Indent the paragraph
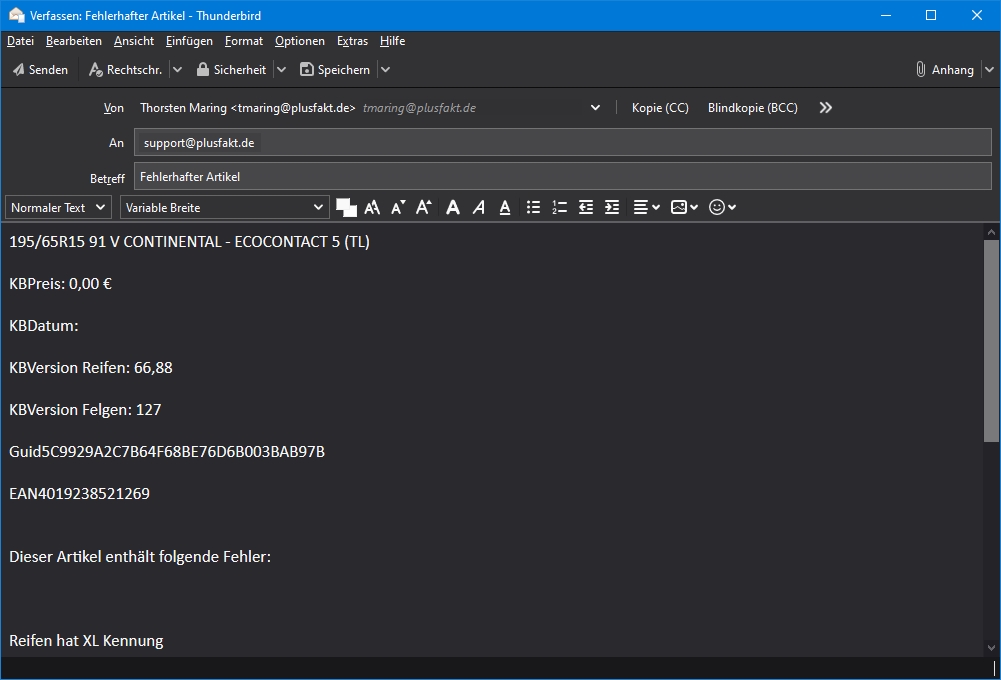This screenshot has height=680, width=1001. pyautogui.click(x=612, y=208)
